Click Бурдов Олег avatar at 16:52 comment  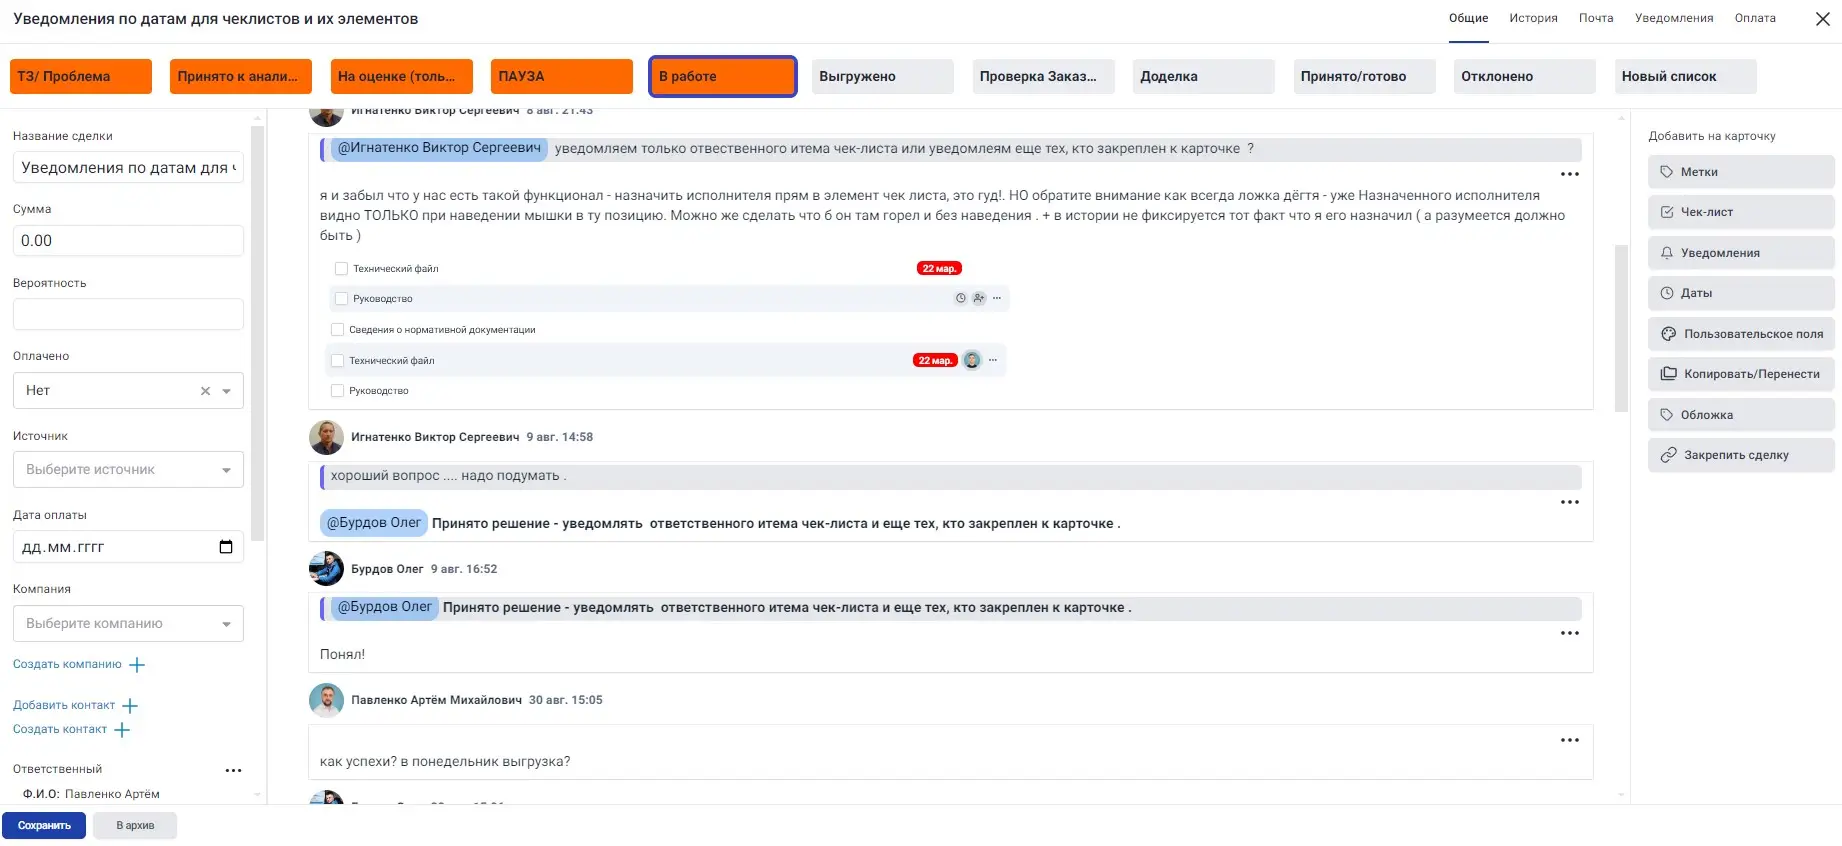point(326,569)
